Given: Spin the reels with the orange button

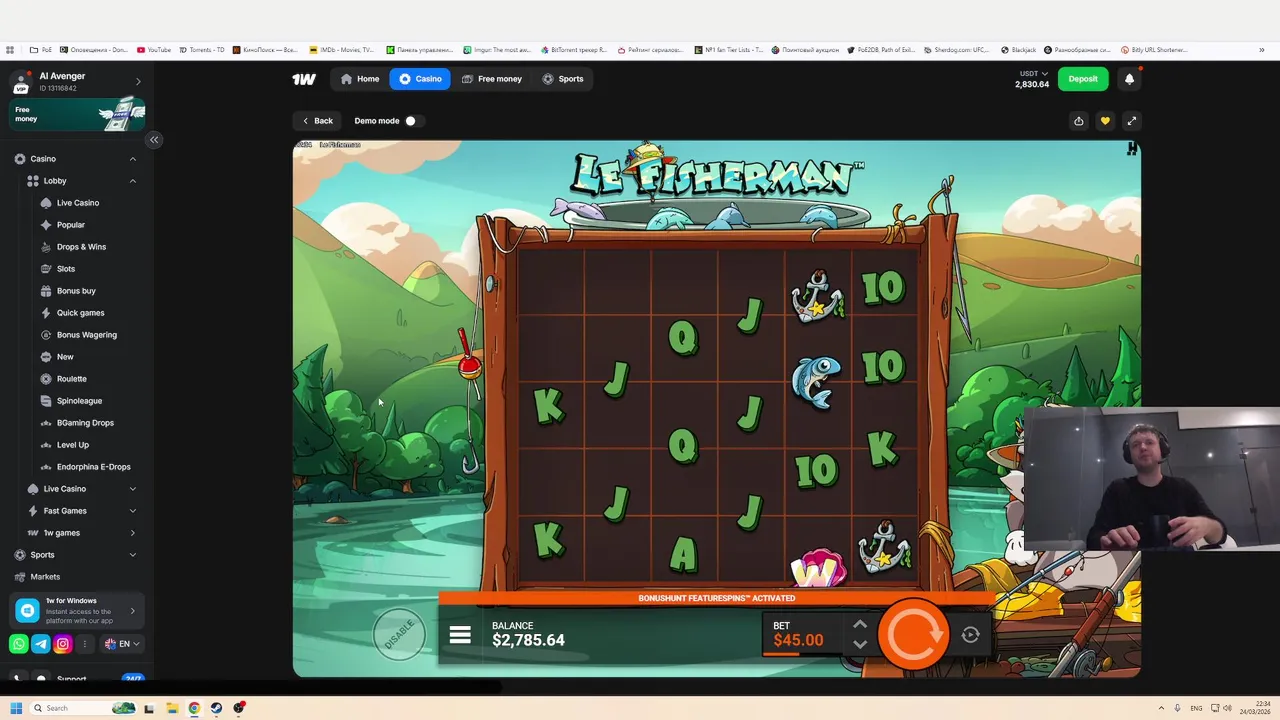Looking at the screenshot, I should 913,634.
